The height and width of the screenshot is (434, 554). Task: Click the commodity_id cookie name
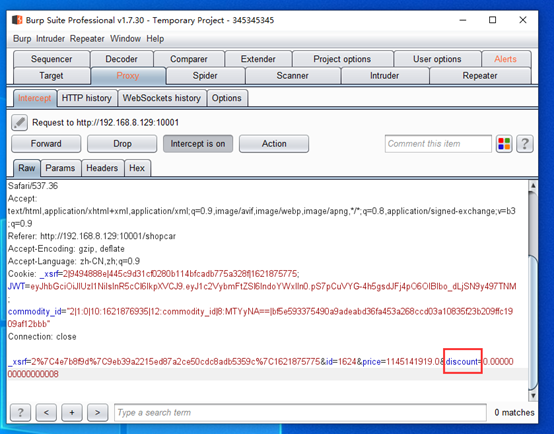[x=35, y=311]
